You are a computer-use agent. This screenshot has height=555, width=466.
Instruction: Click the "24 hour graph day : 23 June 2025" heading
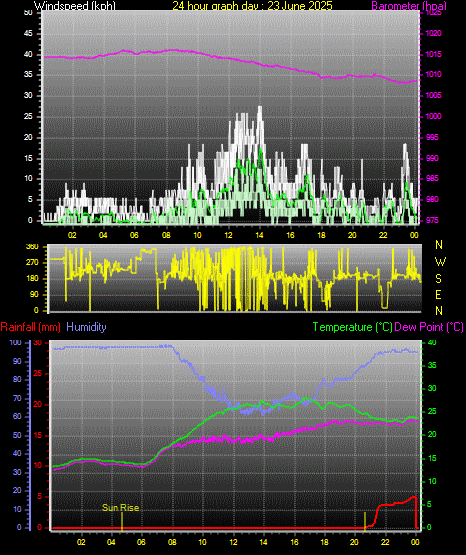tap(252, 6)
